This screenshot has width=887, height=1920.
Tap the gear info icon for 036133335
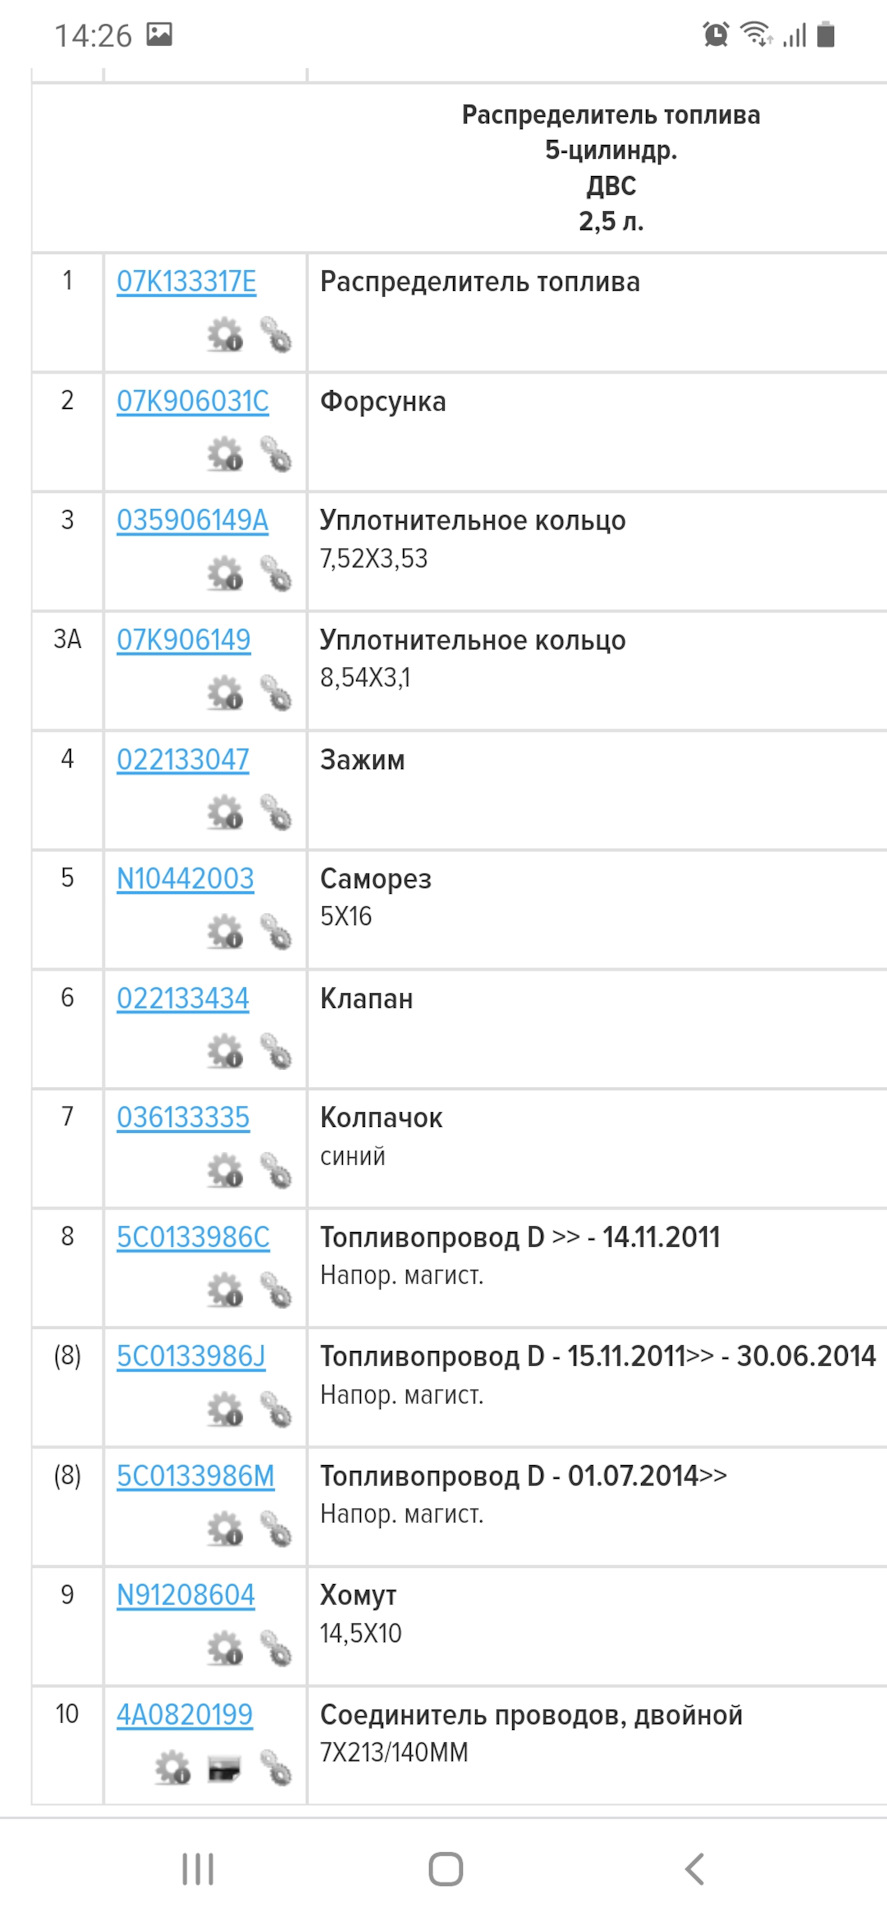click(225, 1171)
